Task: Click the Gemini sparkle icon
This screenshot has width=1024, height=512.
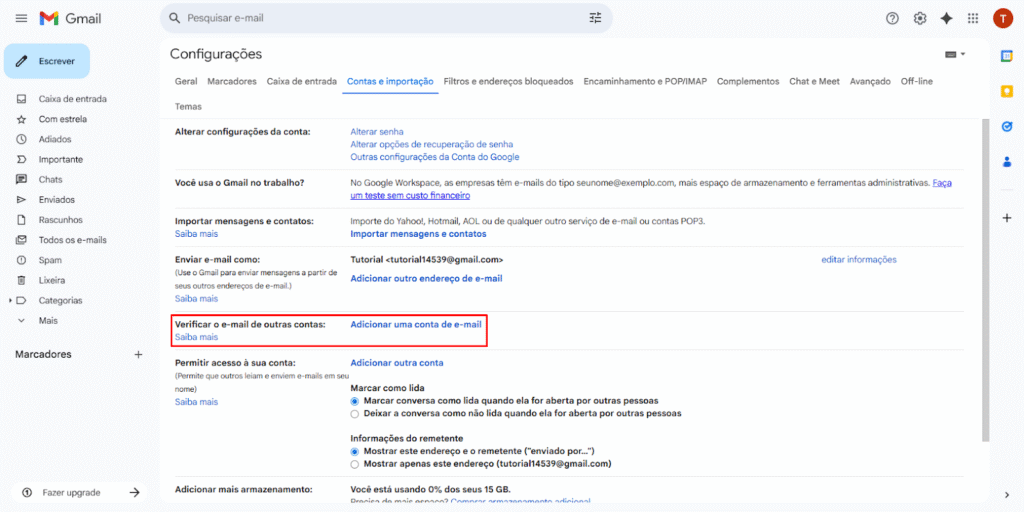Action: 946,18
